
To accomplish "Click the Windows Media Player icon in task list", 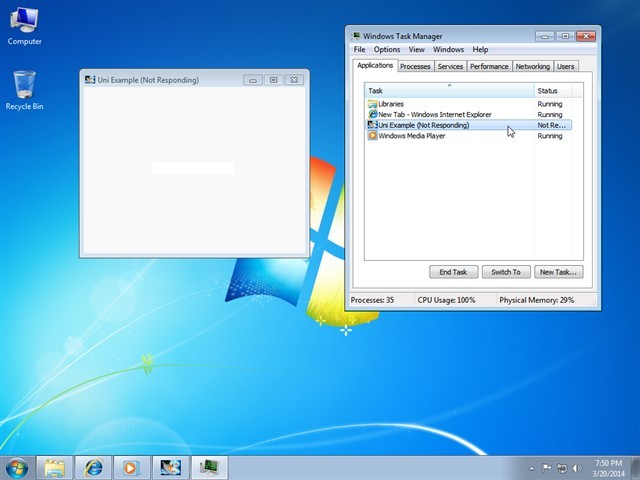I will tap(372, 136).
